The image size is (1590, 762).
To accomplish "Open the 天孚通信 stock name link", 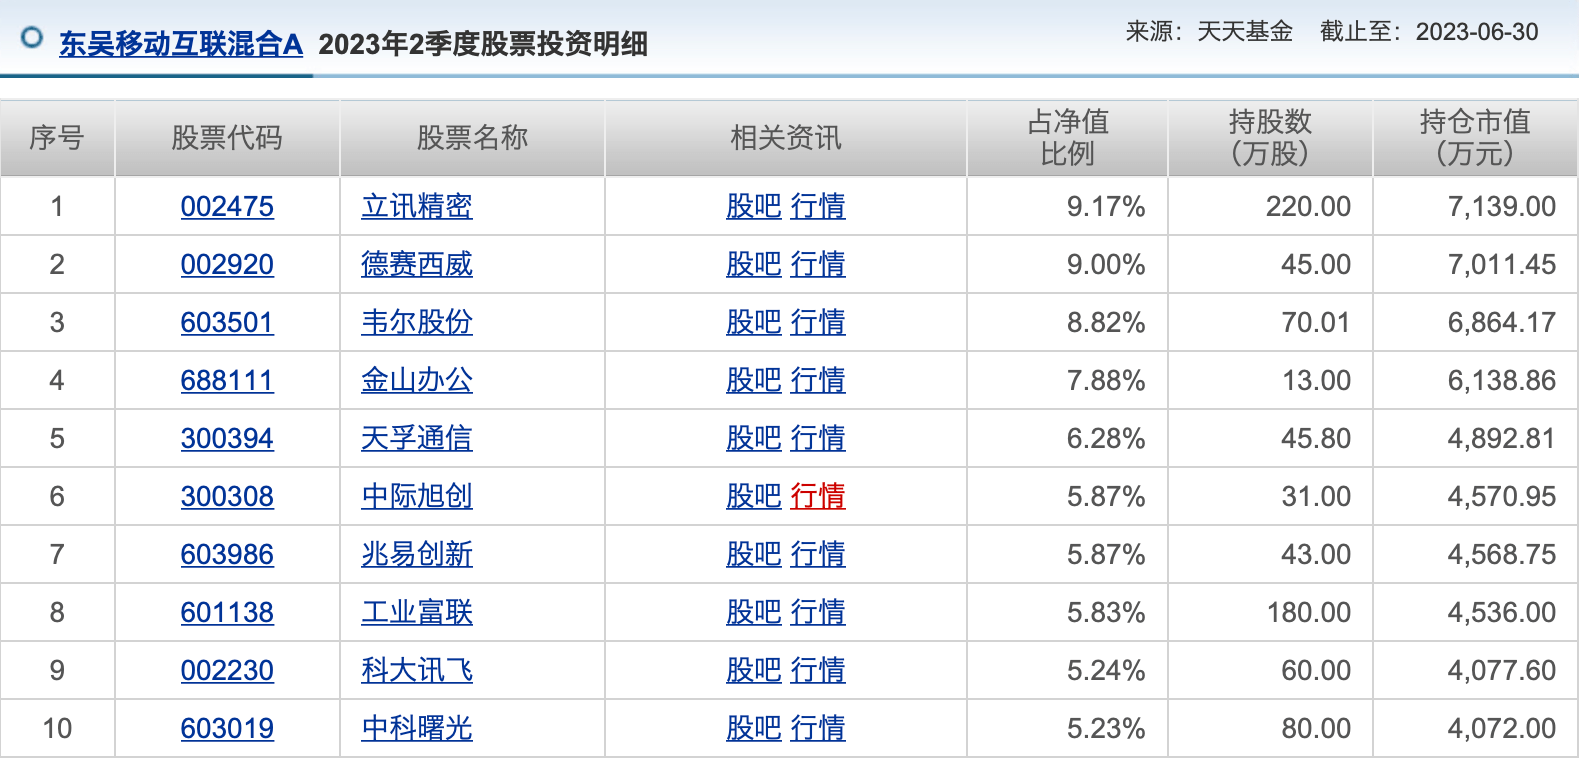I will [417, 439].
